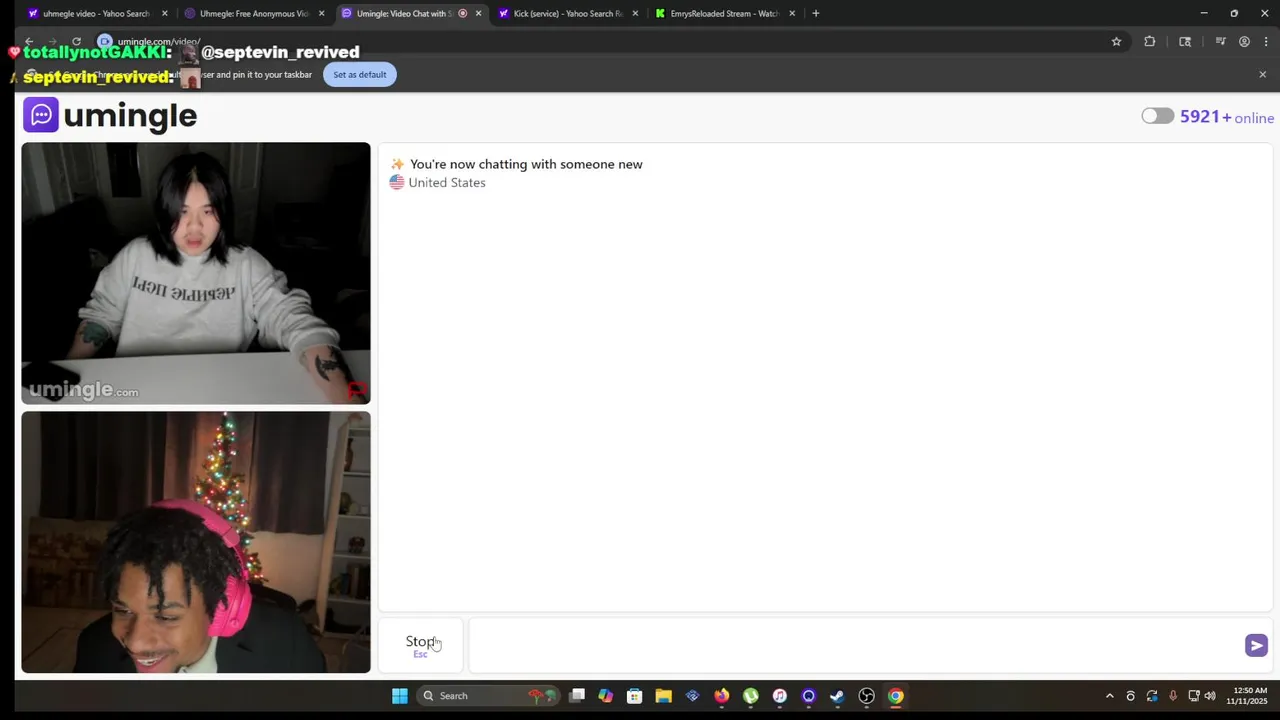Close the uhmegle video Yahoo Search tab
This screenshot has height=720, width=1280.
[164, 14]
